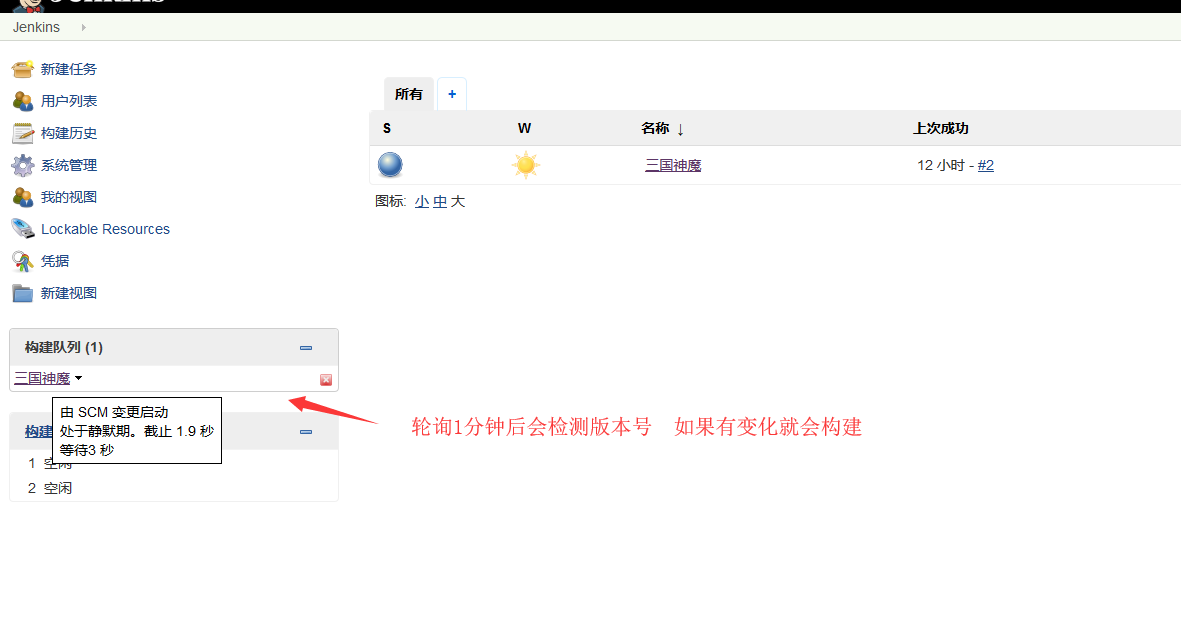
Task: Click the 系统管理 gear icon
Action: (22, 165)
